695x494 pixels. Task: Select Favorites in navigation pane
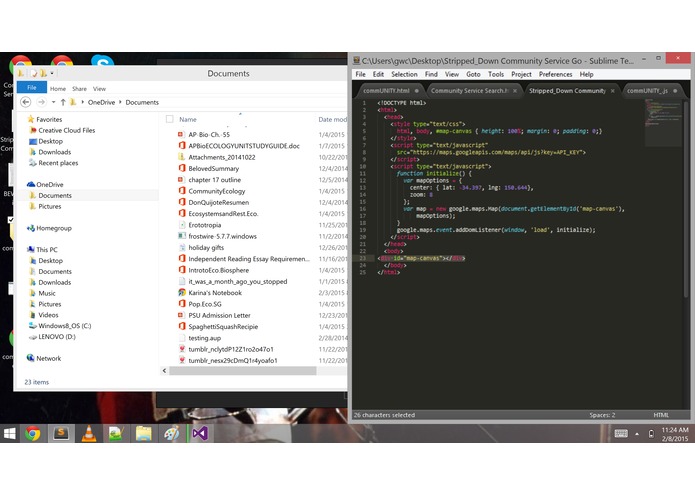[49, 119]
